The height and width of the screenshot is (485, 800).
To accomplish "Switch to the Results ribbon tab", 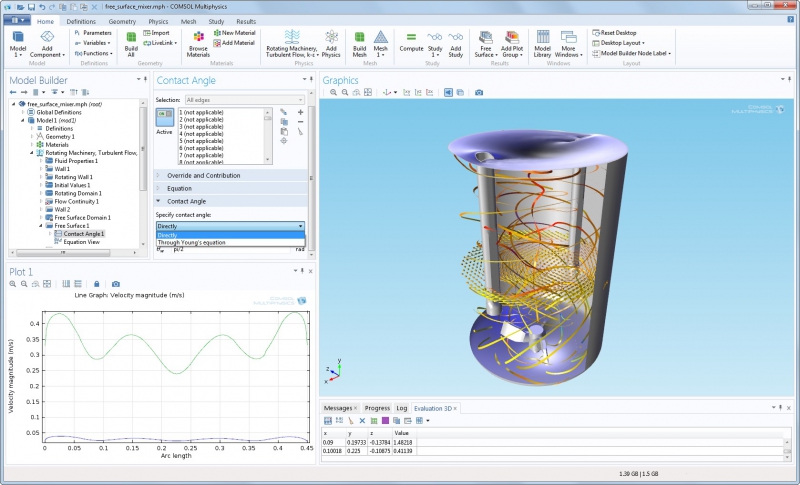I will pos(246,21).
